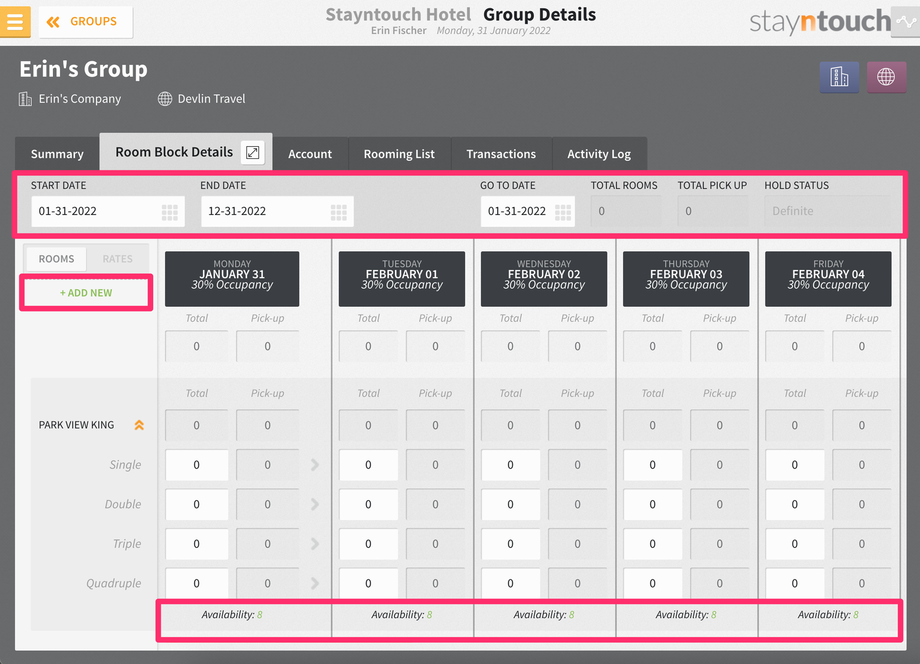The width and height of the screenshot is (920, 664).
Task: Click Erin's Company label
Action: pos(80,99)
